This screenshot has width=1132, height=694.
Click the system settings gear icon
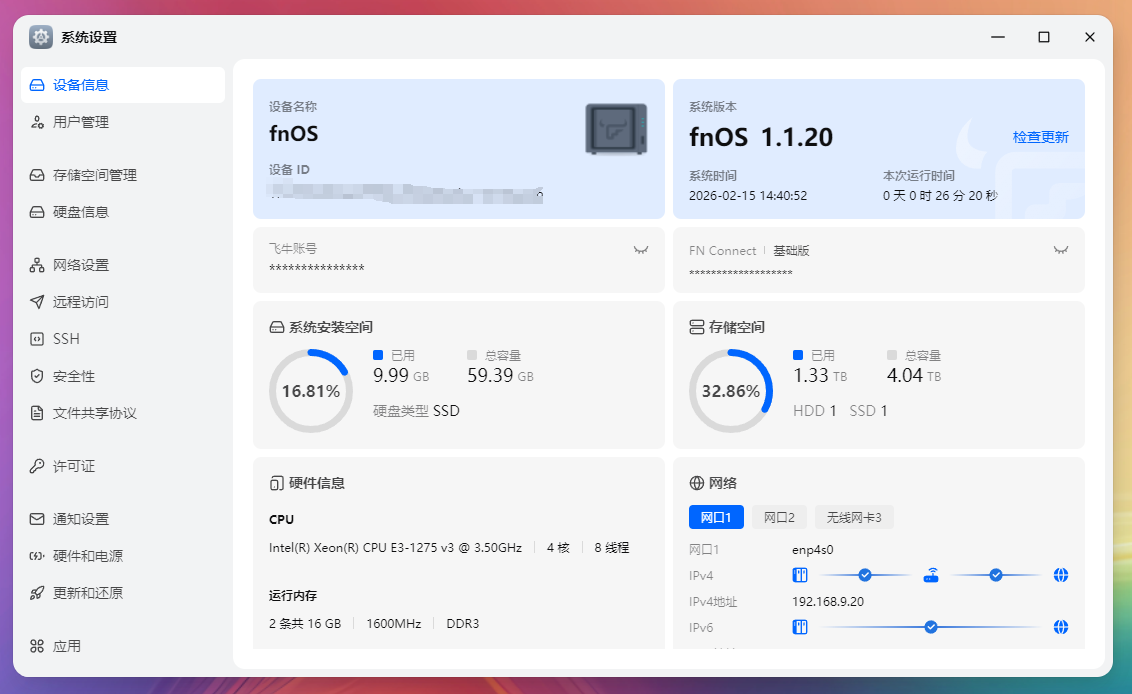(x=41, y=37)
